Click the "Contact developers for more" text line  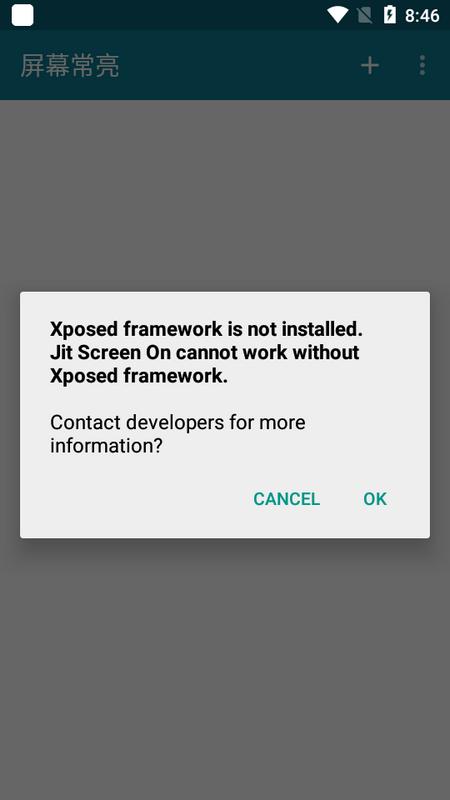point(178,422)
